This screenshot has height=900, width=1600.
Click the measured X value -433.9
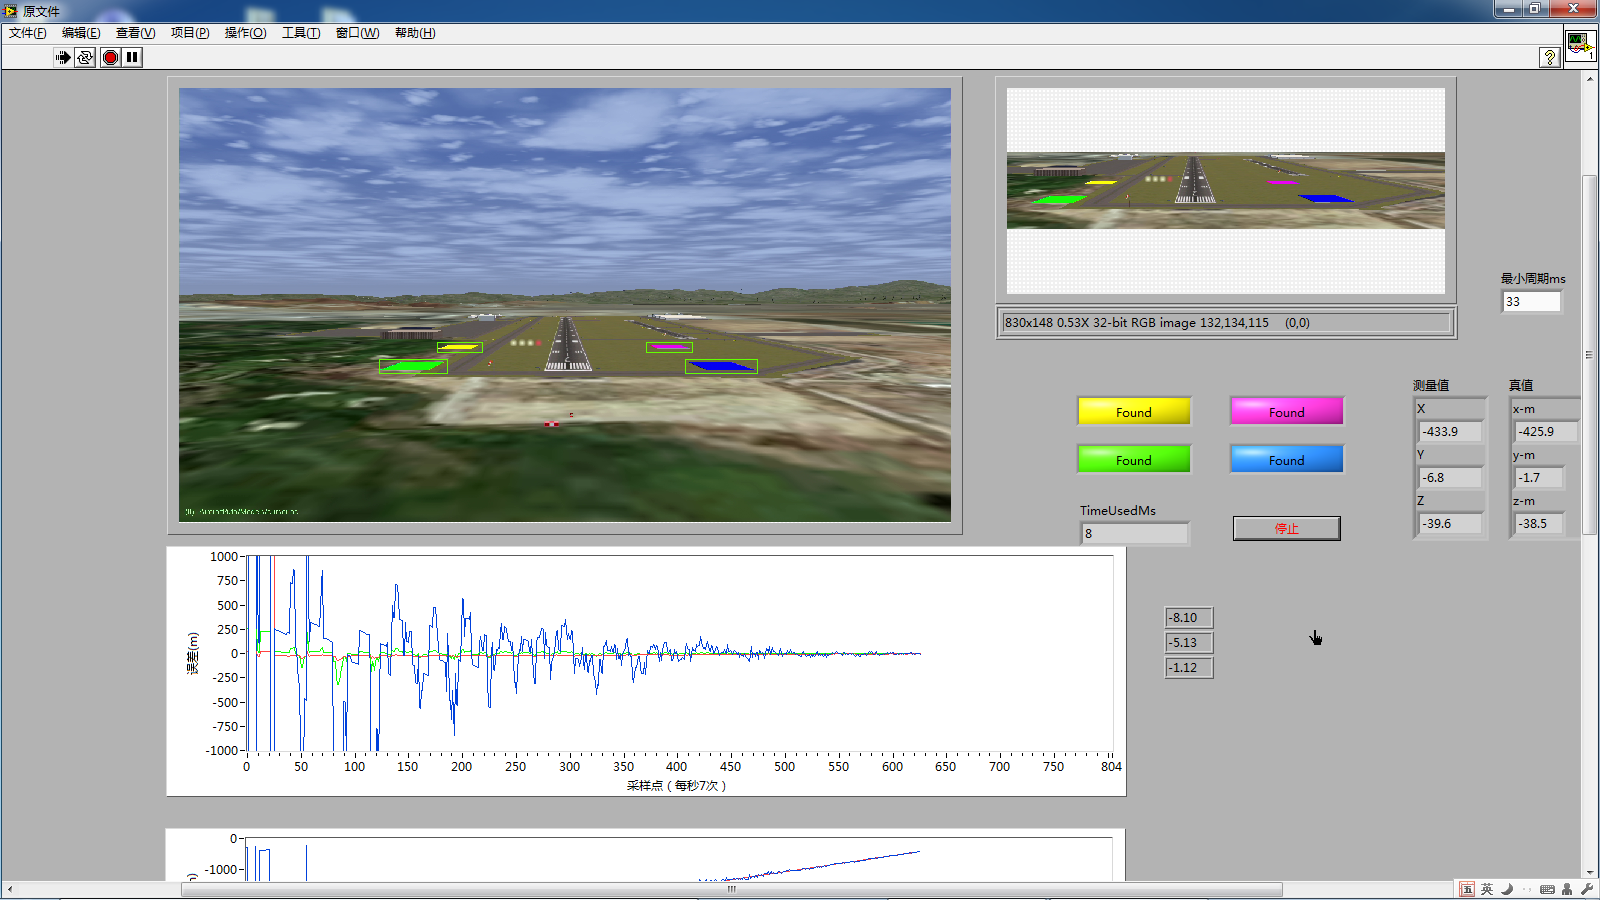(1451, 431)
